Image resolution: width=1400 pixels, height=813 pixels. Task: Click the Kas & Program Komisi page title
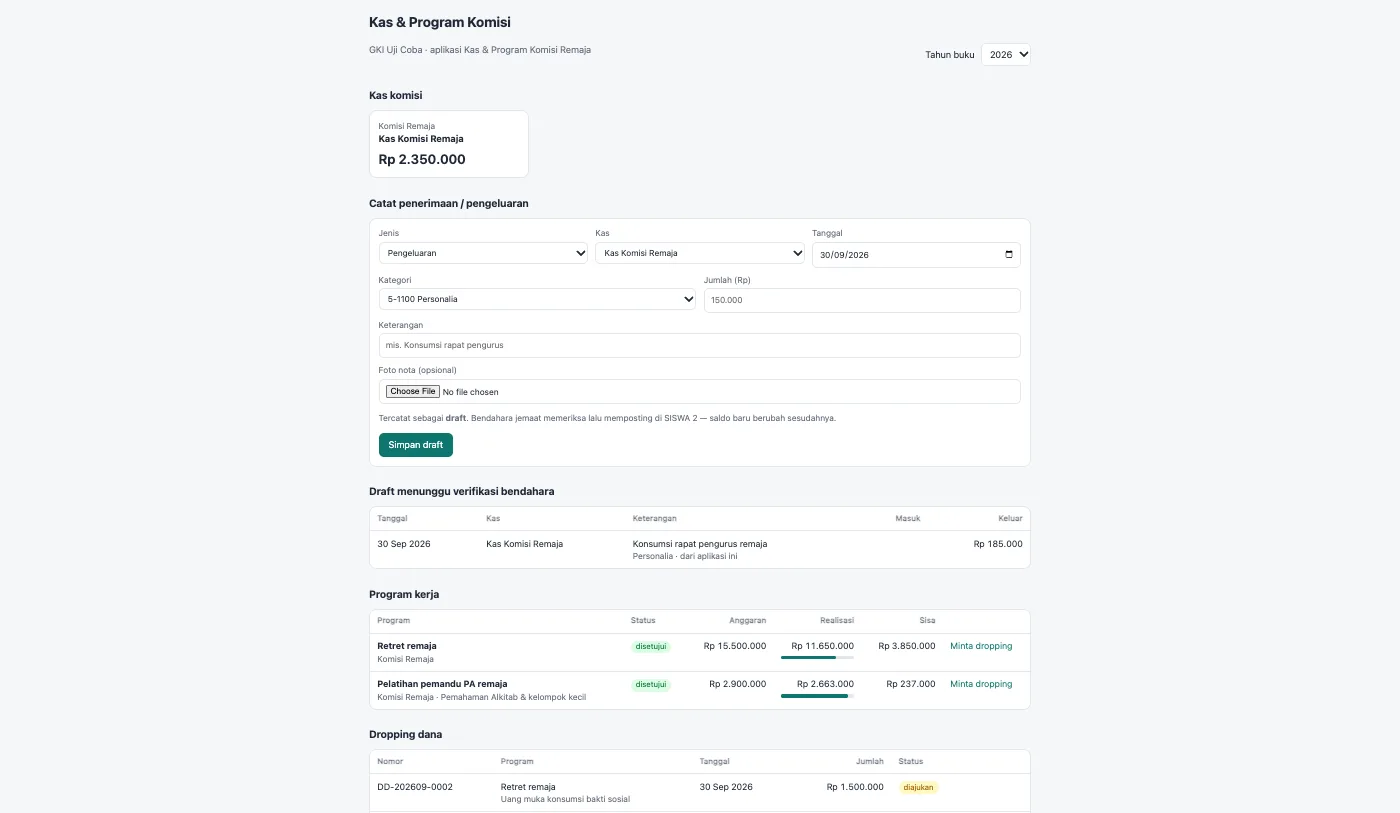coord(440,22)
